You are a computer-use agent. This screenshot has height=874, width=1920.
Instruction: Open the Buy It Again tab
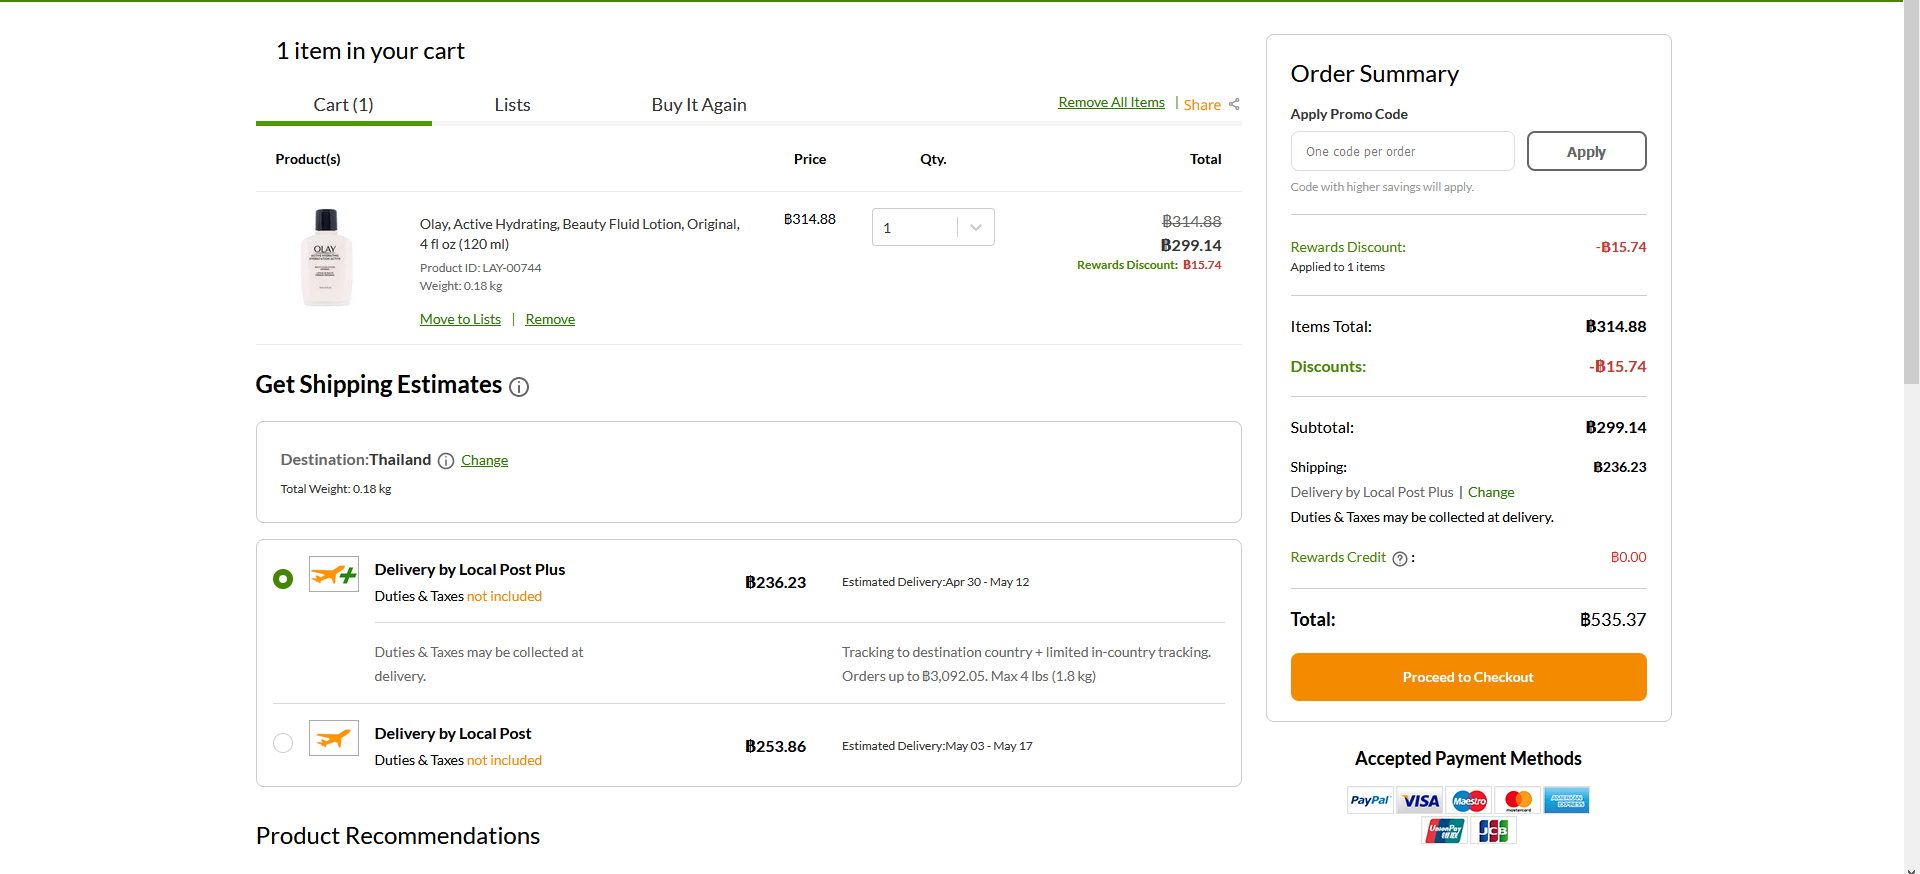tap(699, 105)
